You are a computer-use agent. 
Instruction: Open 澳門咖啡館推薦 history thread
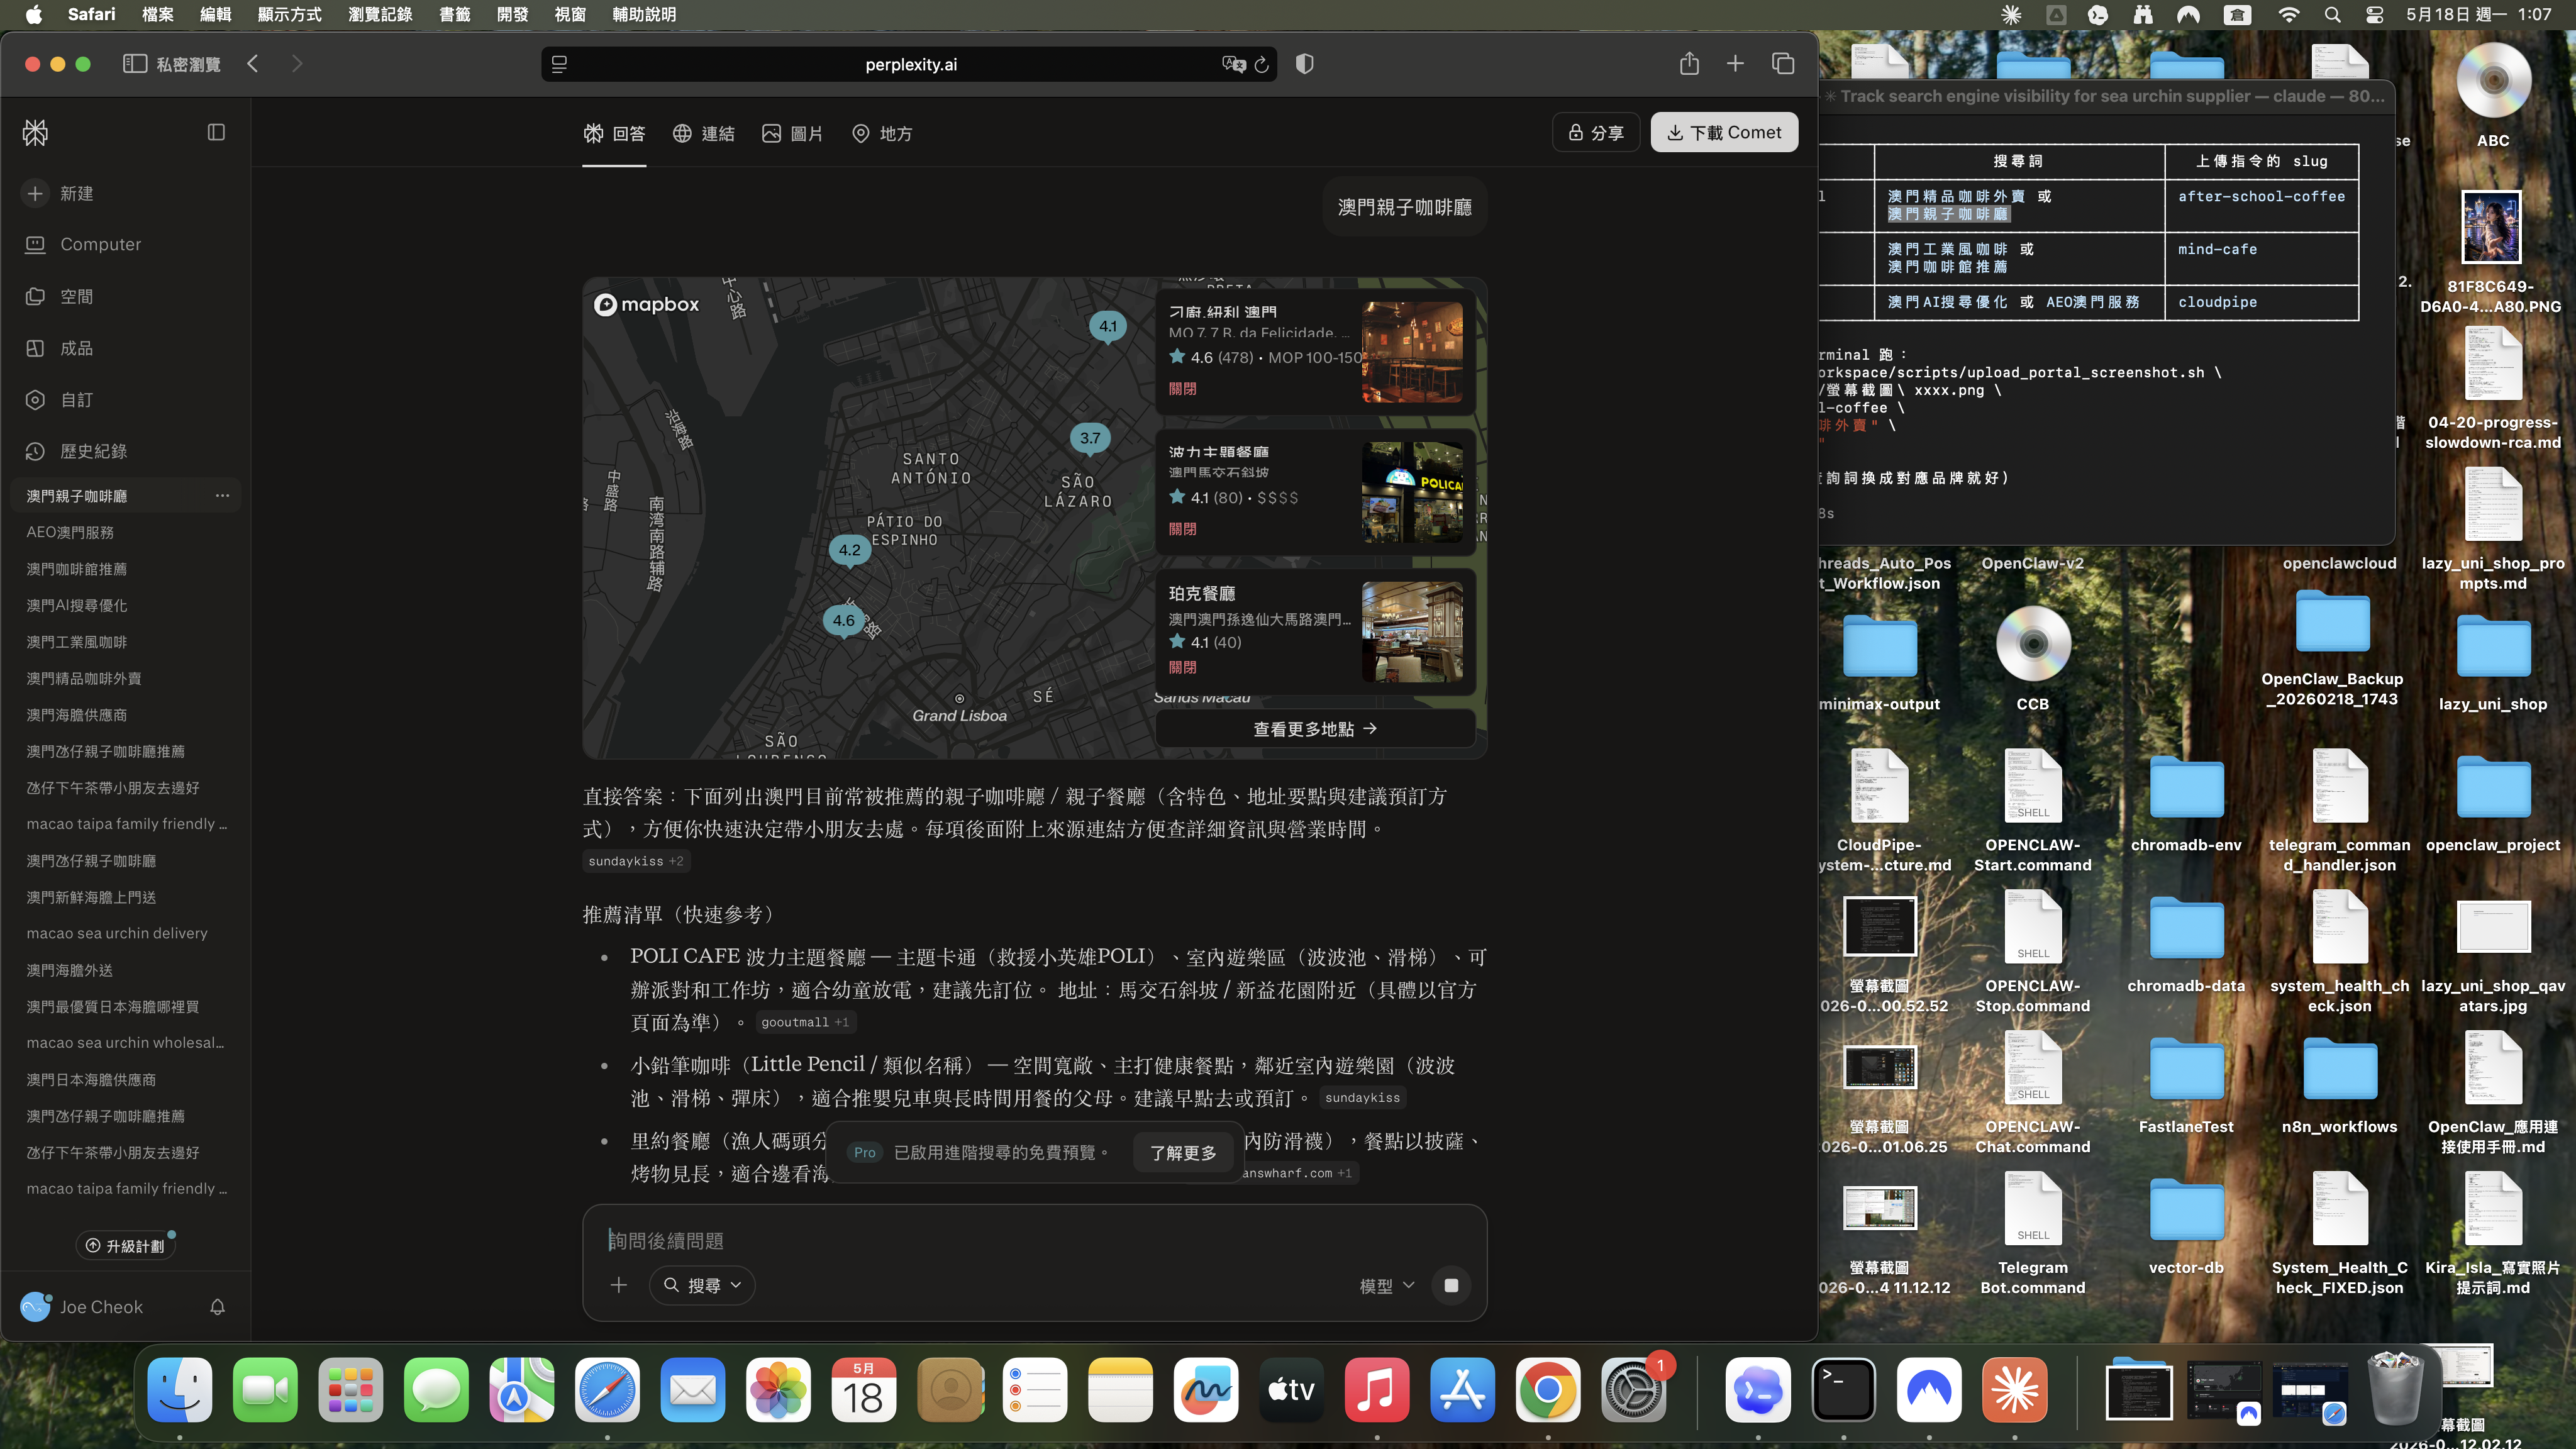tap(76, 569)
